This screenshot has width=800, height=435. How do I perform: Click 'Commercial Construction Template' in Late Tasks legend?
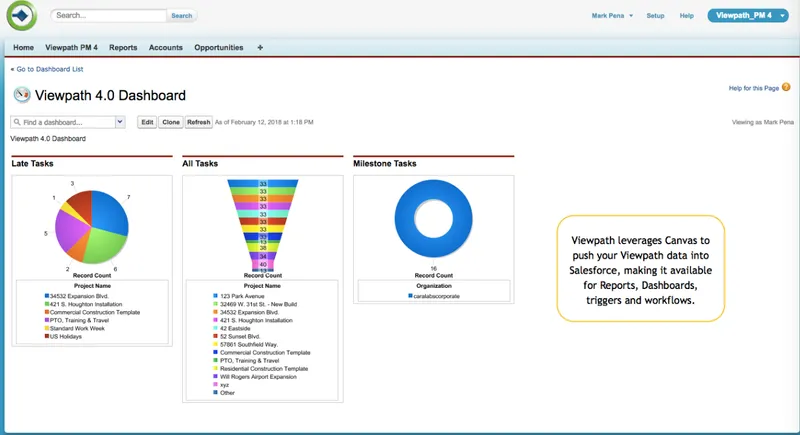point(95,312)
